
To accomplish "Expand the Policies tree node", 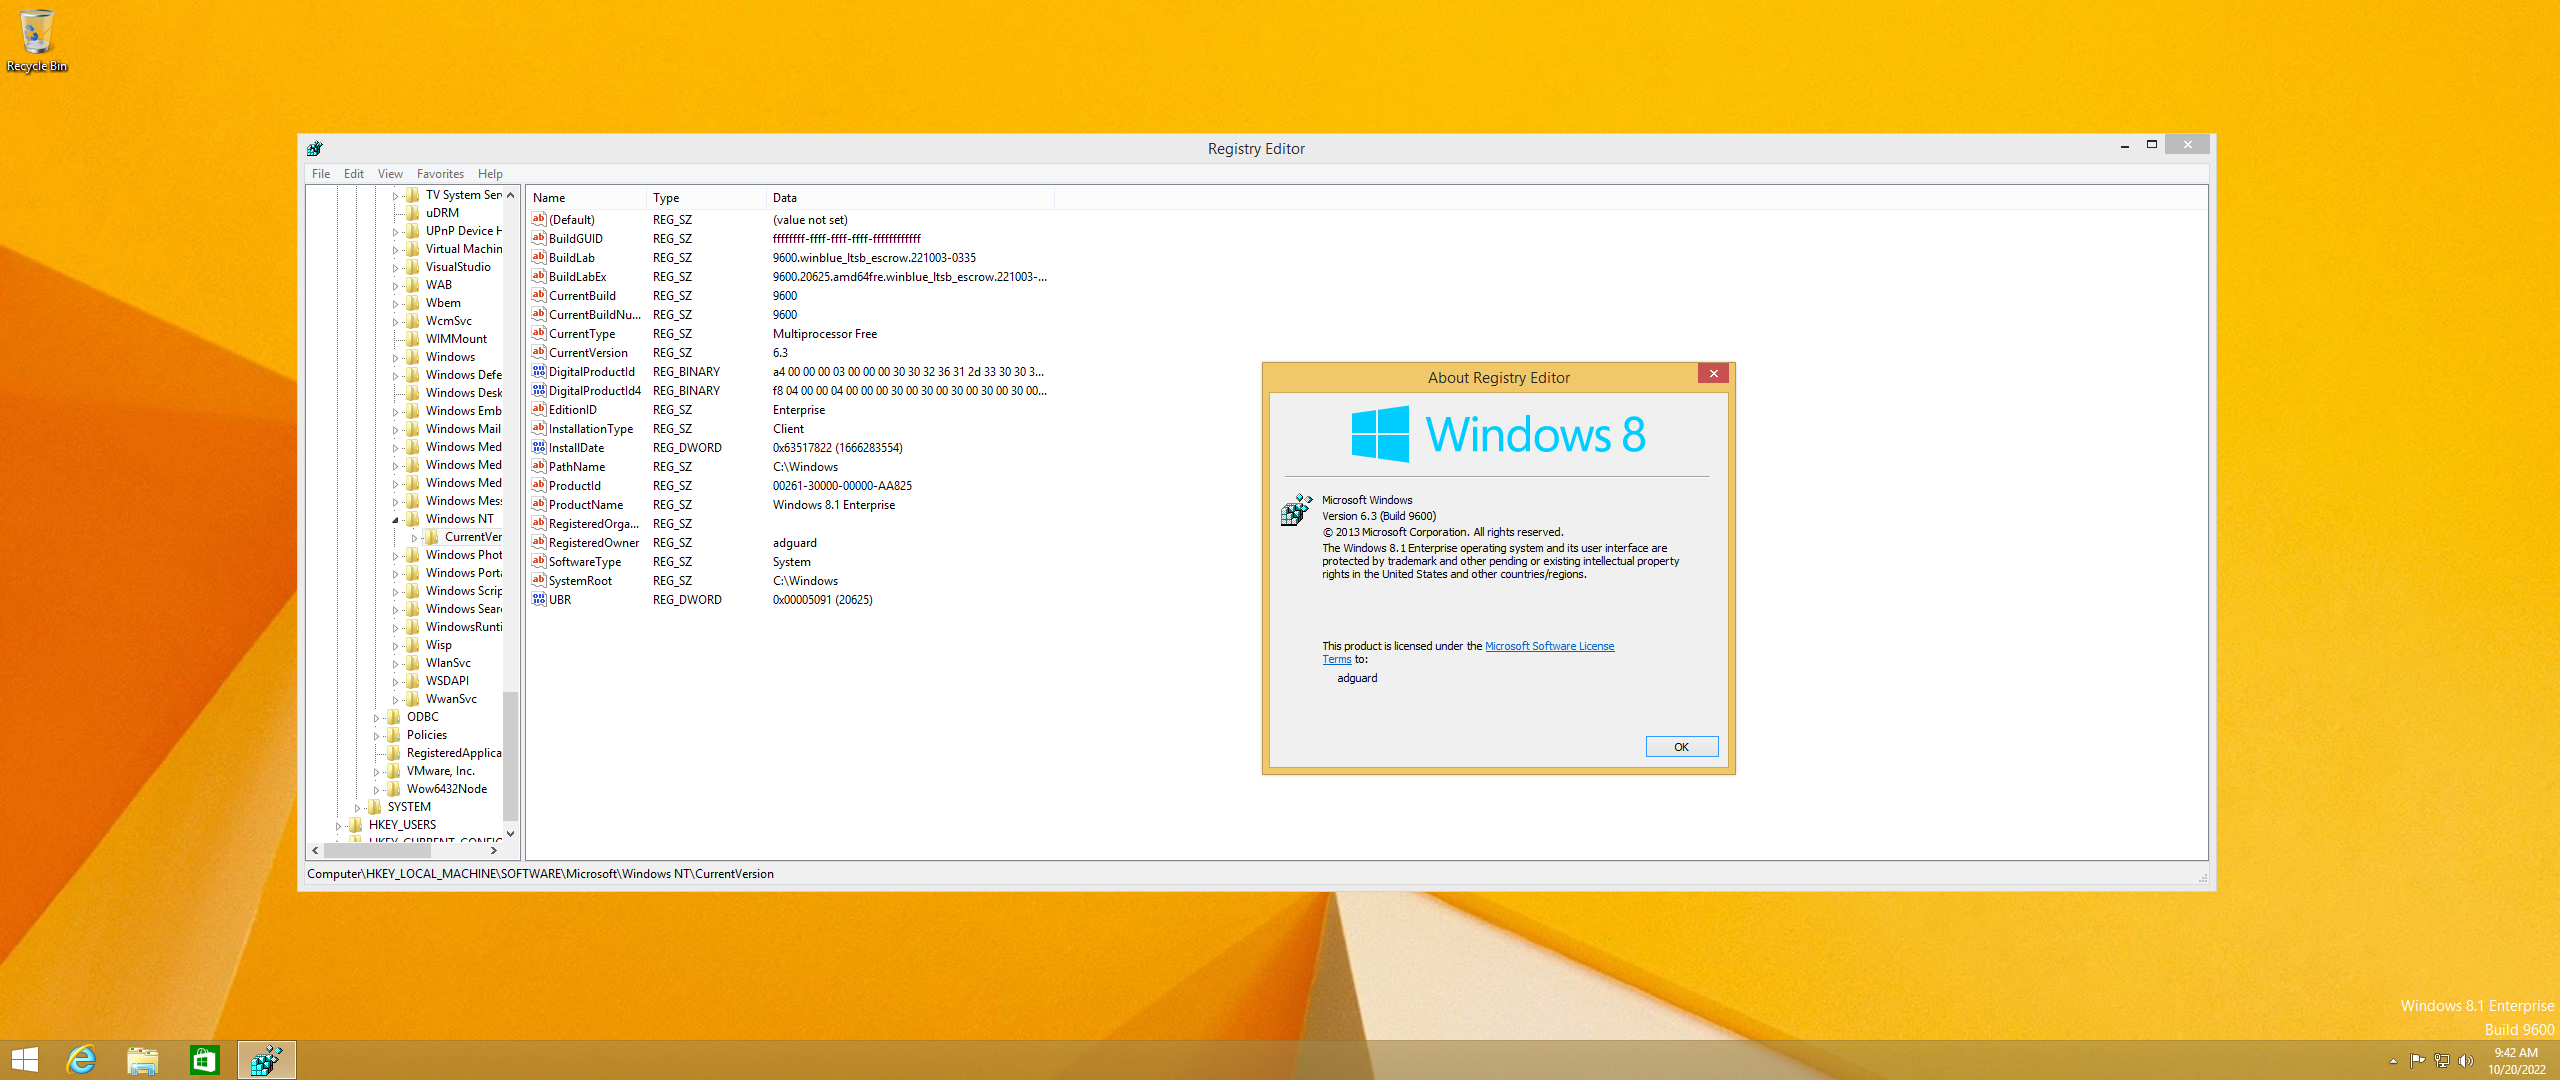I will click(376, 735).
